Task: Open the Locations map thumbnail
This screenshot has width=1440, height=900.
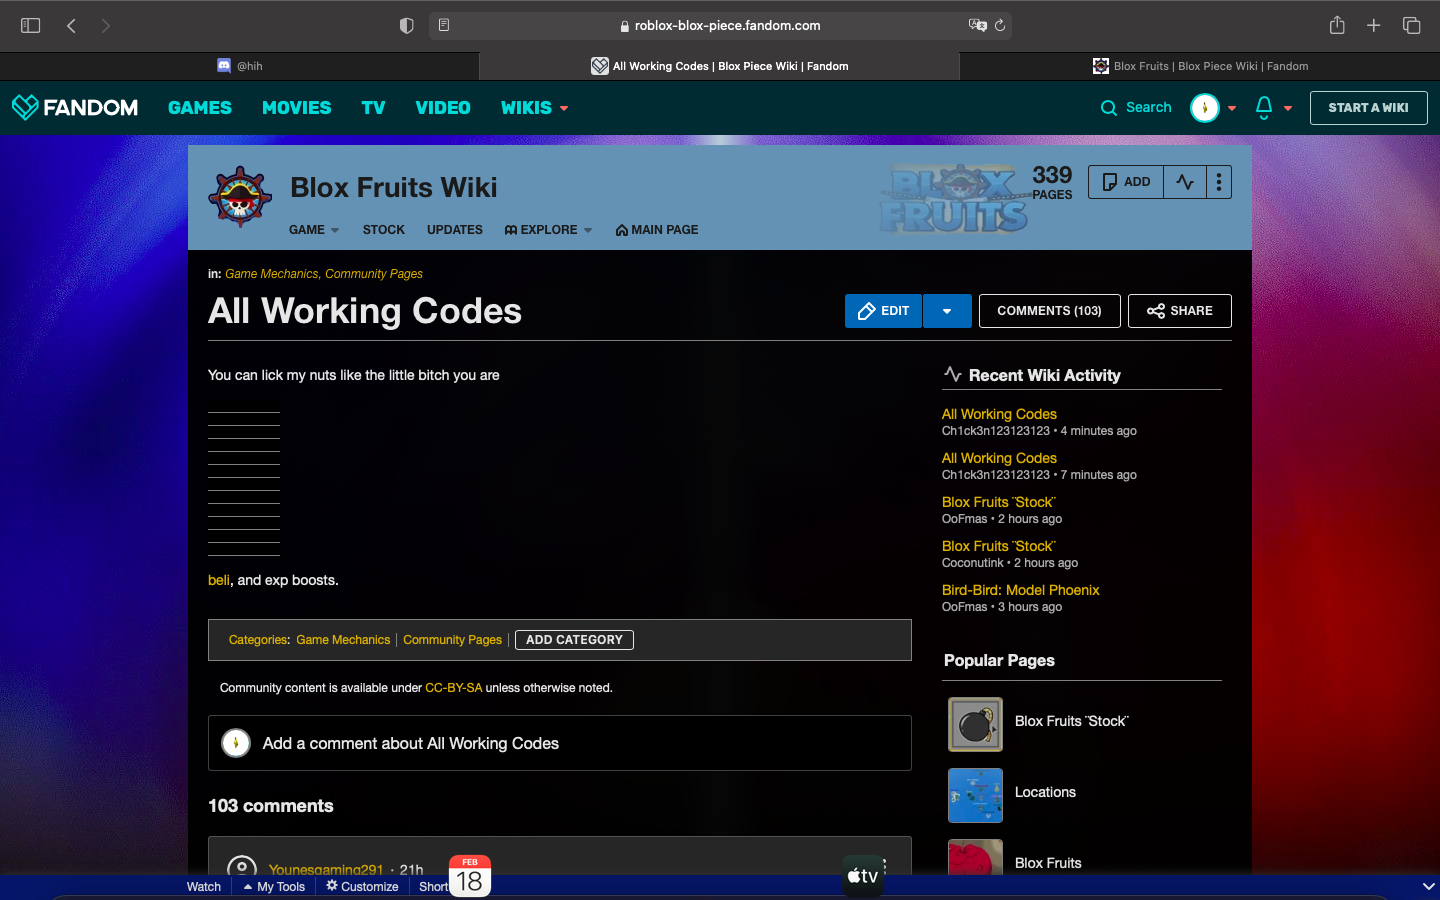Action: pos(975,795)
